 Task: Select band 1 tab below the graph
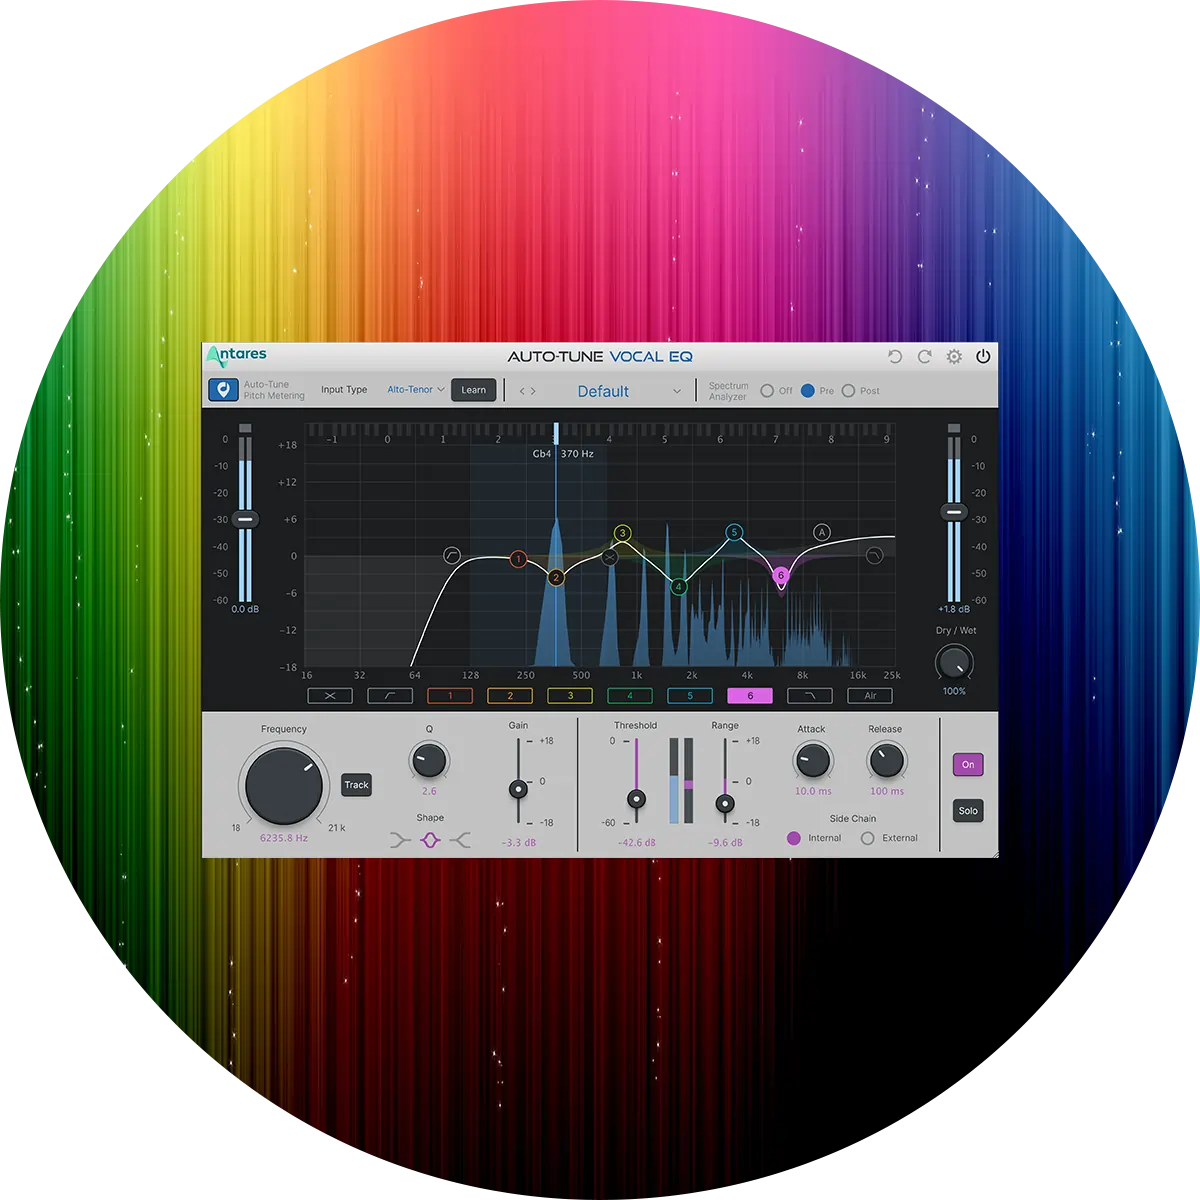click(x=450, y=696)
